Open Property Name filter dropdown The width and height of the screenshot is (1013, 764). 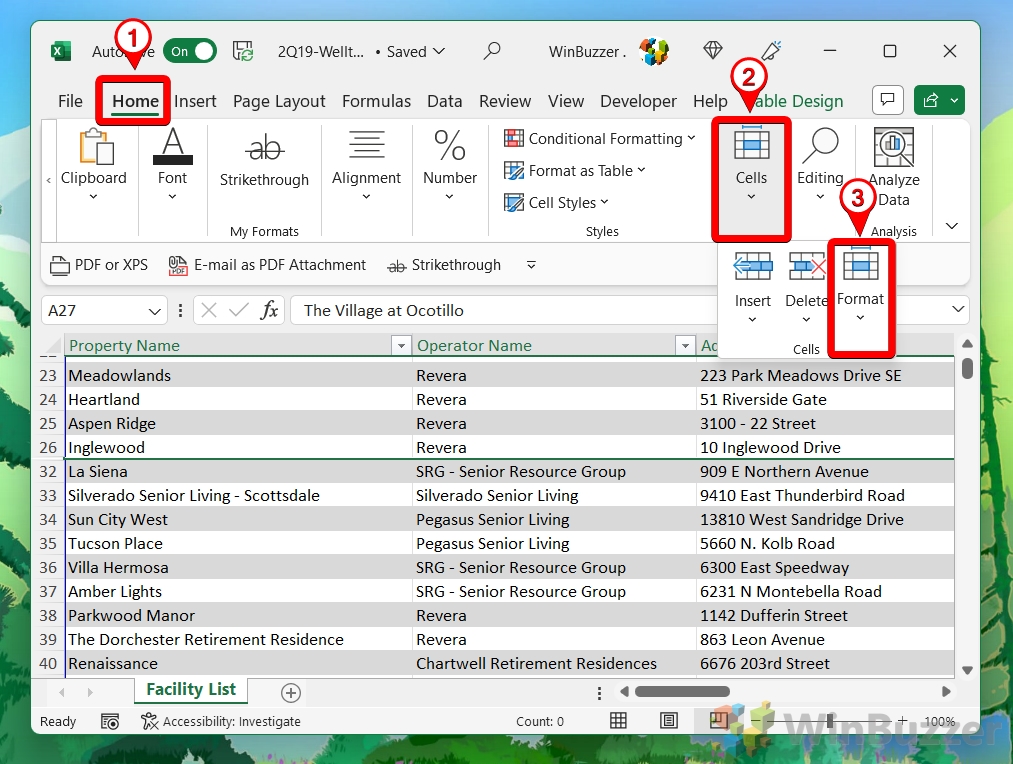click(x=401, y=346)
